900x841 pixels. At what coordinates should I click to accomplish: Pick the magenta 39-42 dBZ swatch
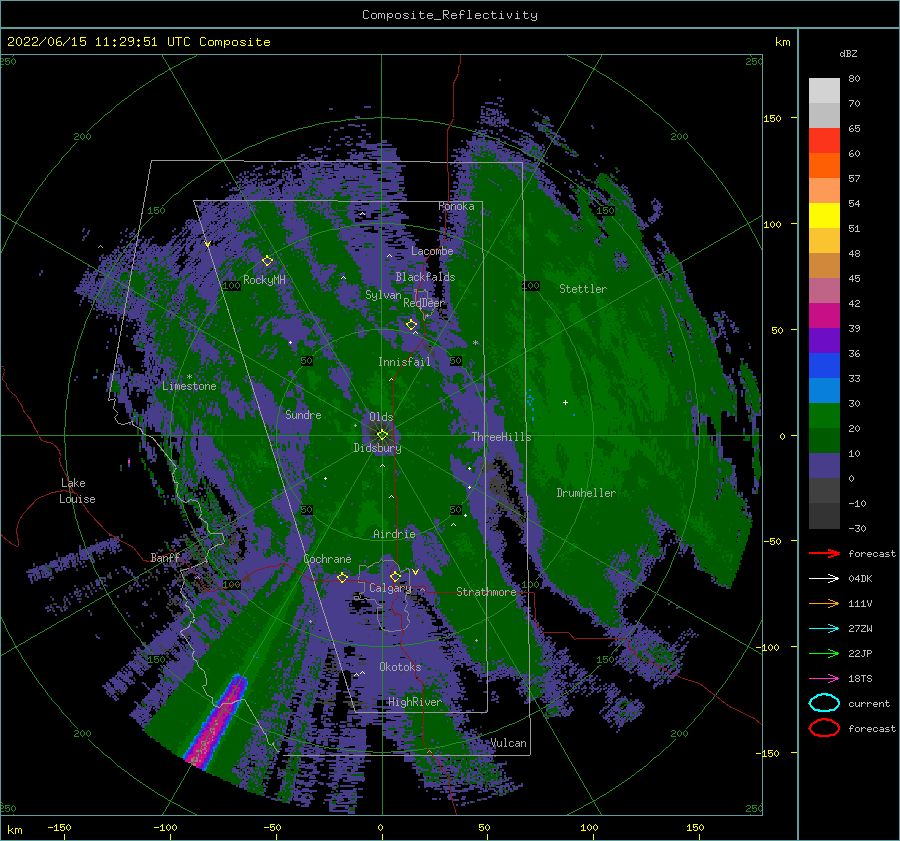pos(824,315)
